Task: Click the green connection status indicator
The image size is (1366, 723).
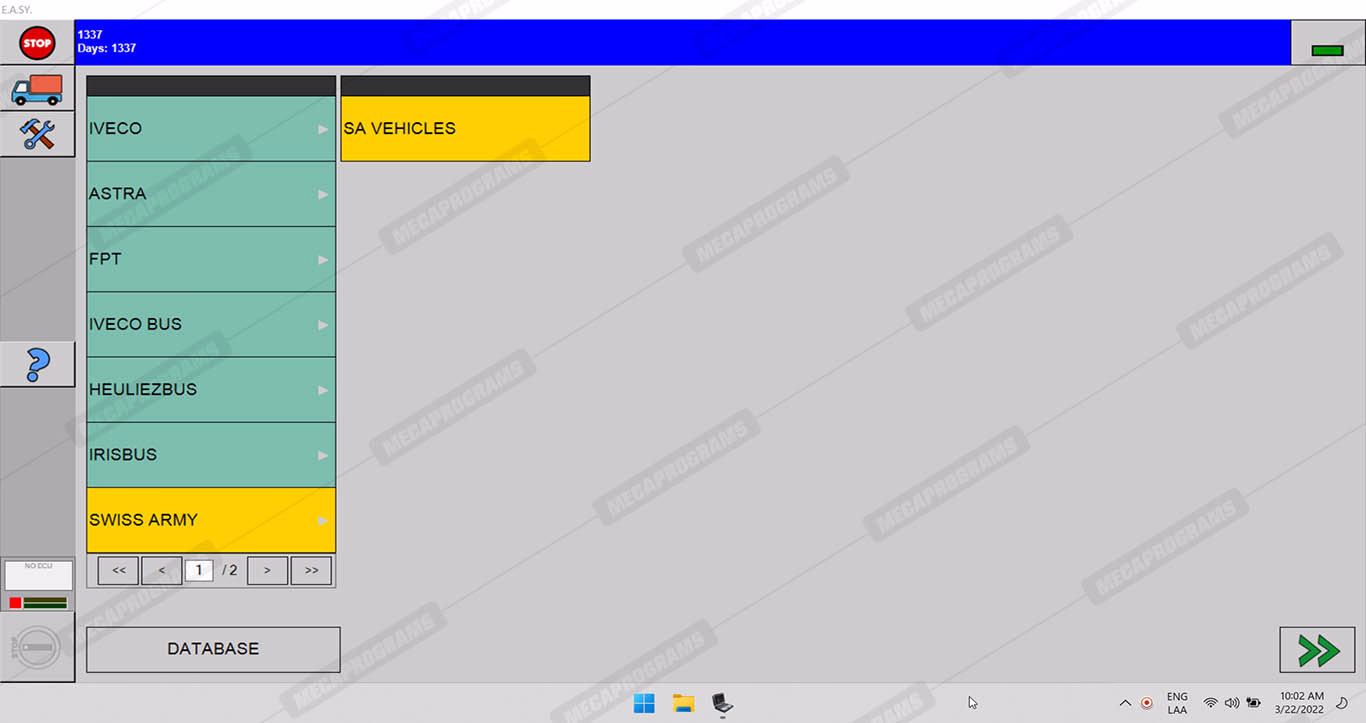Action: coord(1327,50)
